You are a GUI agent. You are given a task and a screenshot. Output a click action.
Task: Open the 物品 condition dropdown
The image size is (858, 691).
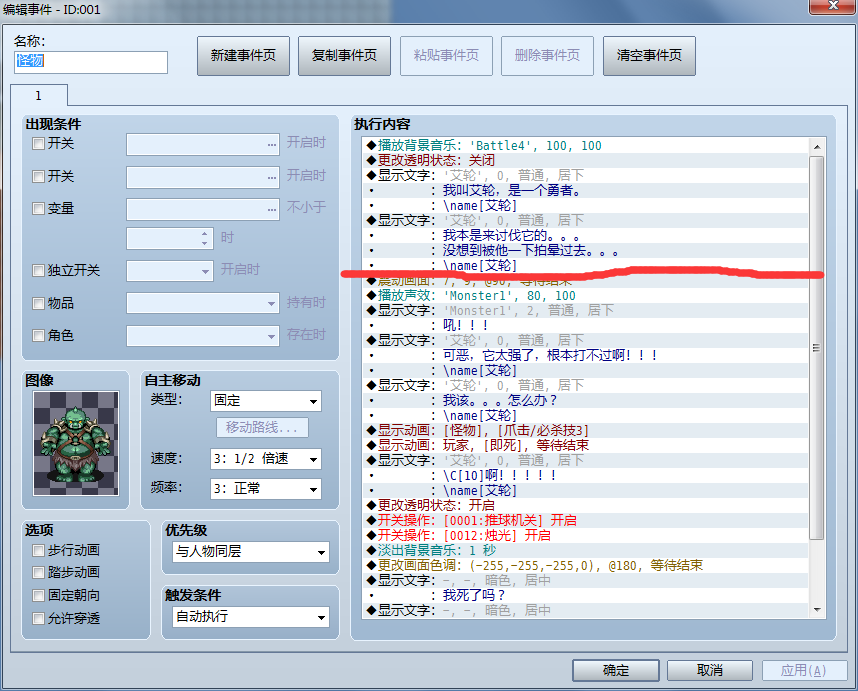click(x=203, y=303)
